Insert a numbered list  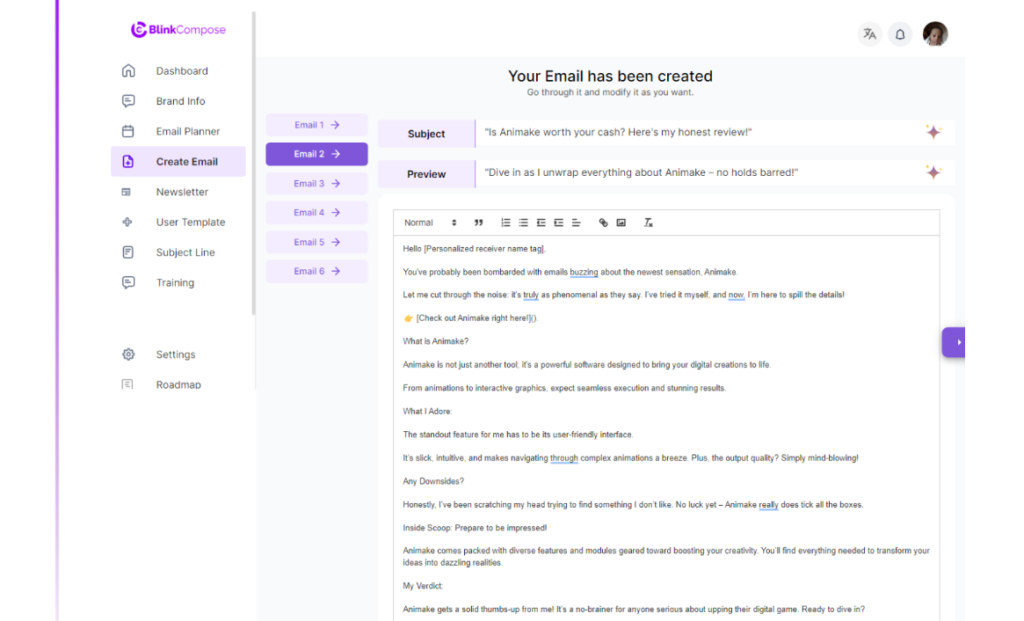pyautogui.click(x=505, y=223)
